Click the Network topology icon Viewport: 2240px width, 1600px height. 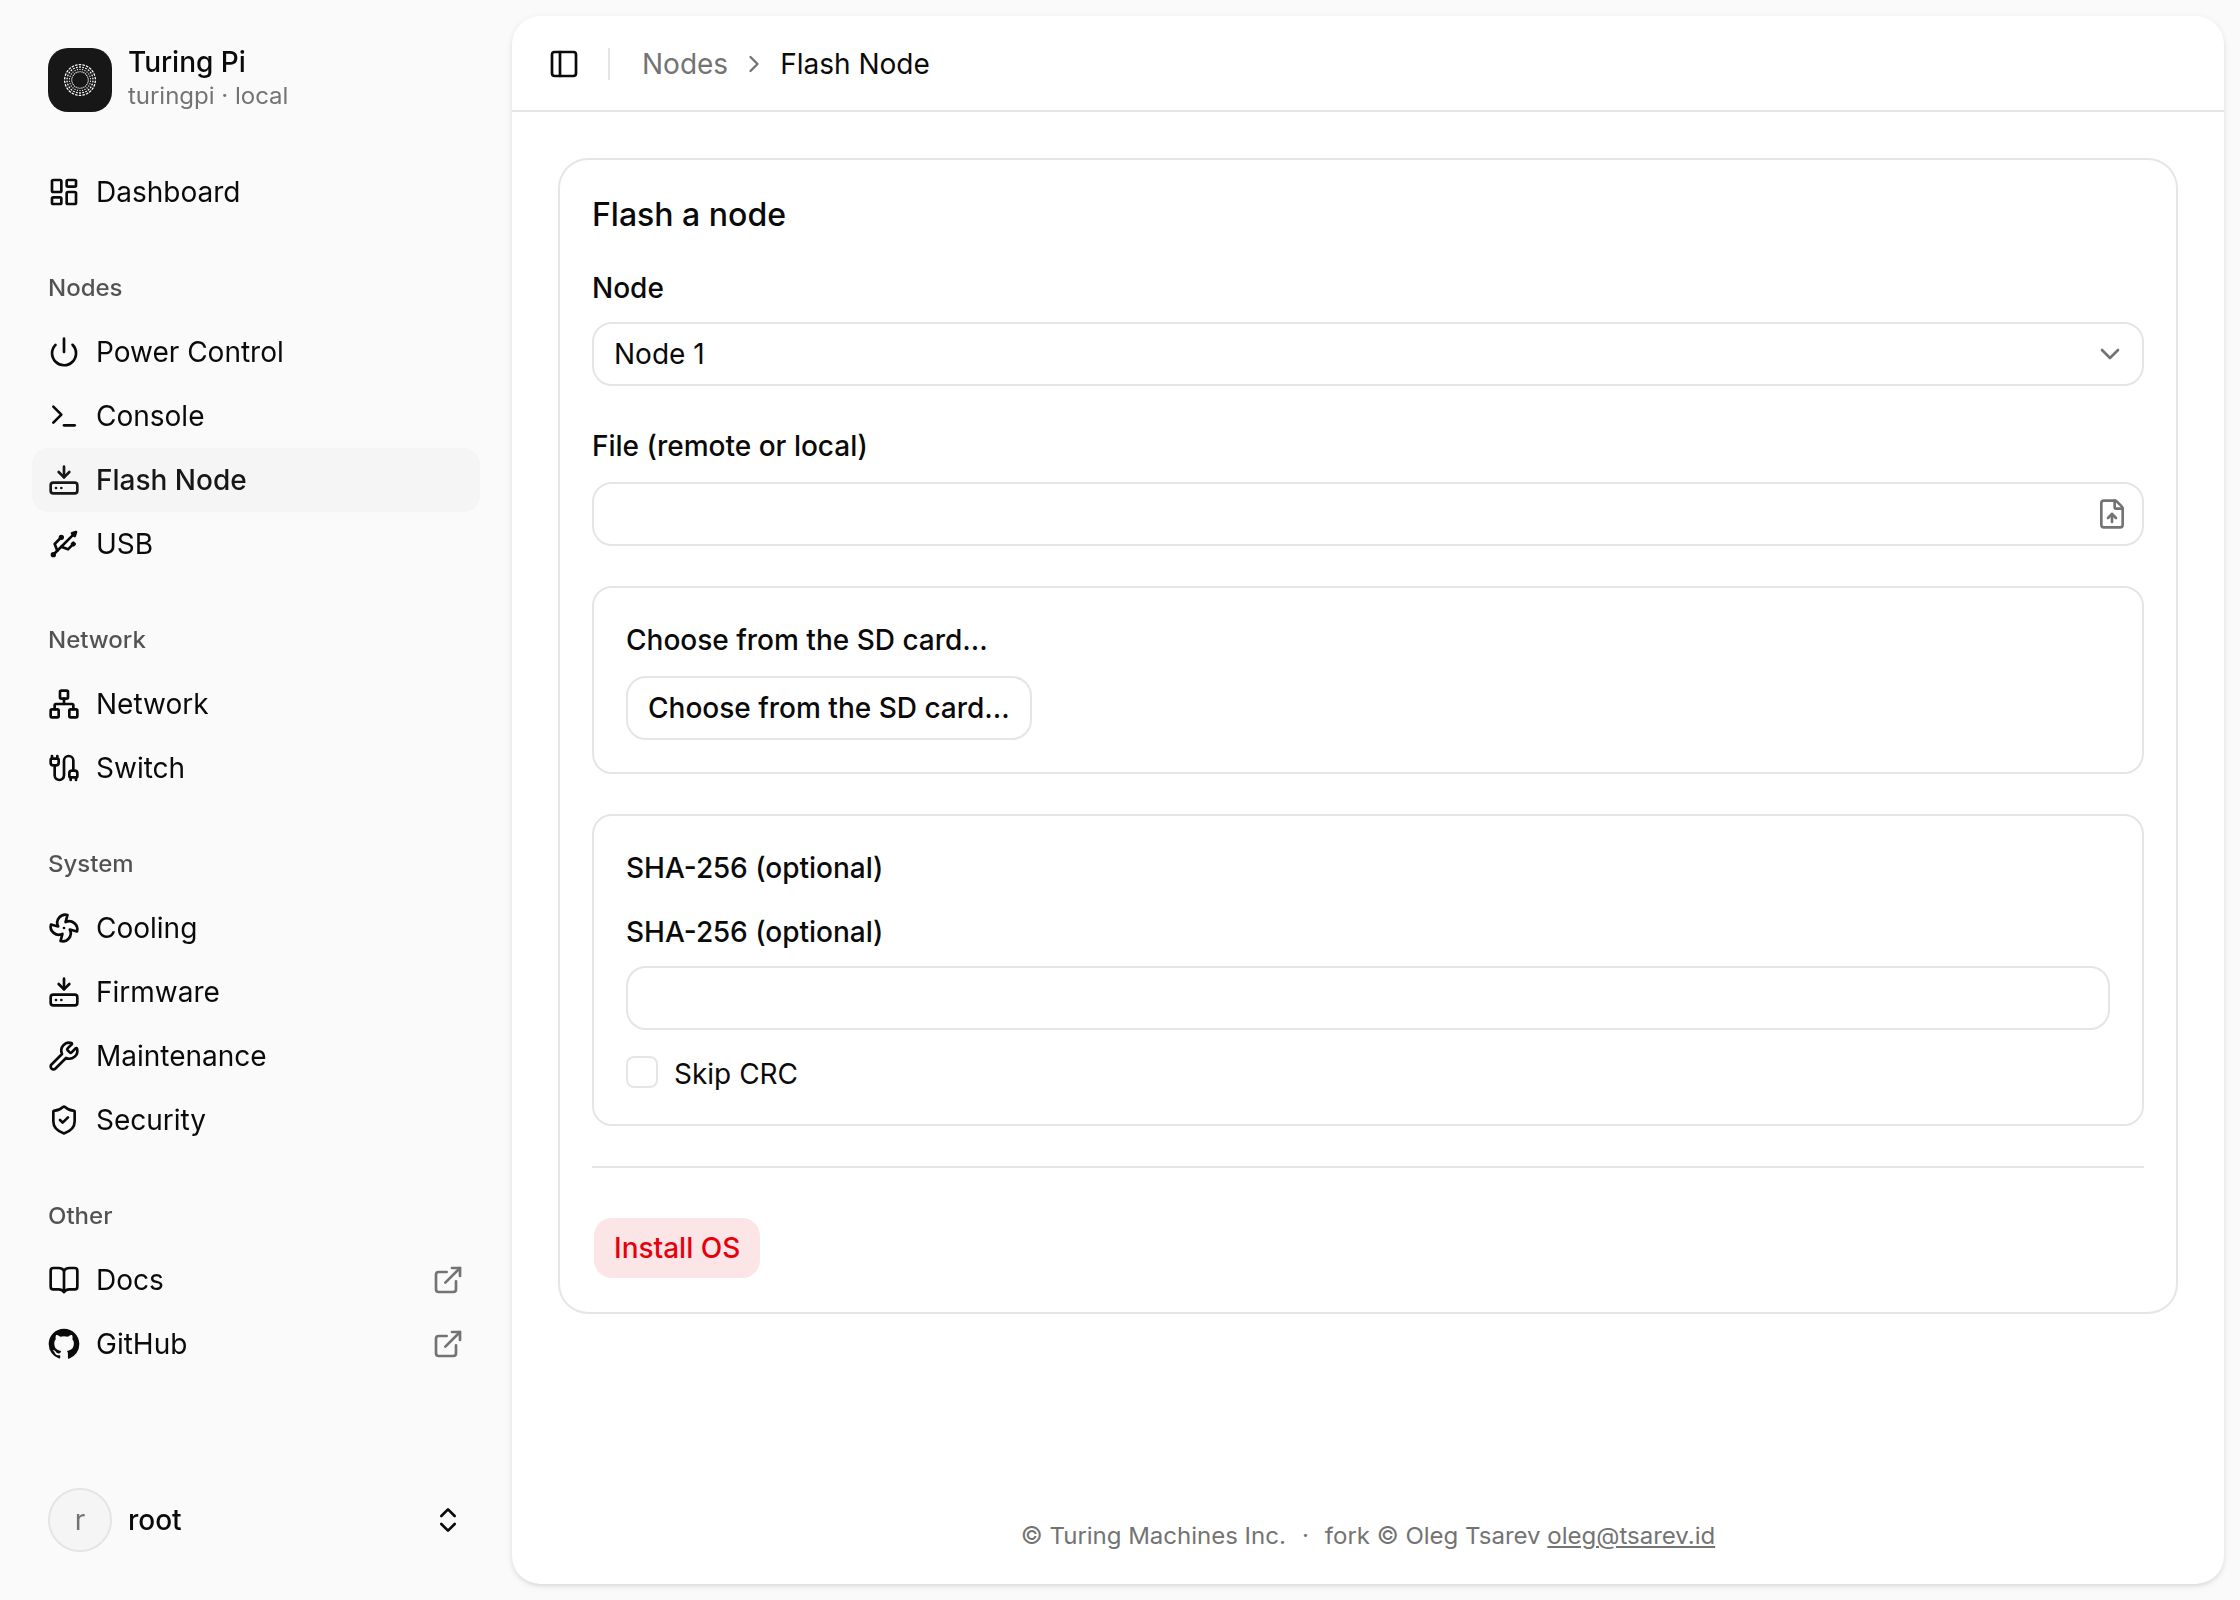pyautogui.click(x=64, y=704)
